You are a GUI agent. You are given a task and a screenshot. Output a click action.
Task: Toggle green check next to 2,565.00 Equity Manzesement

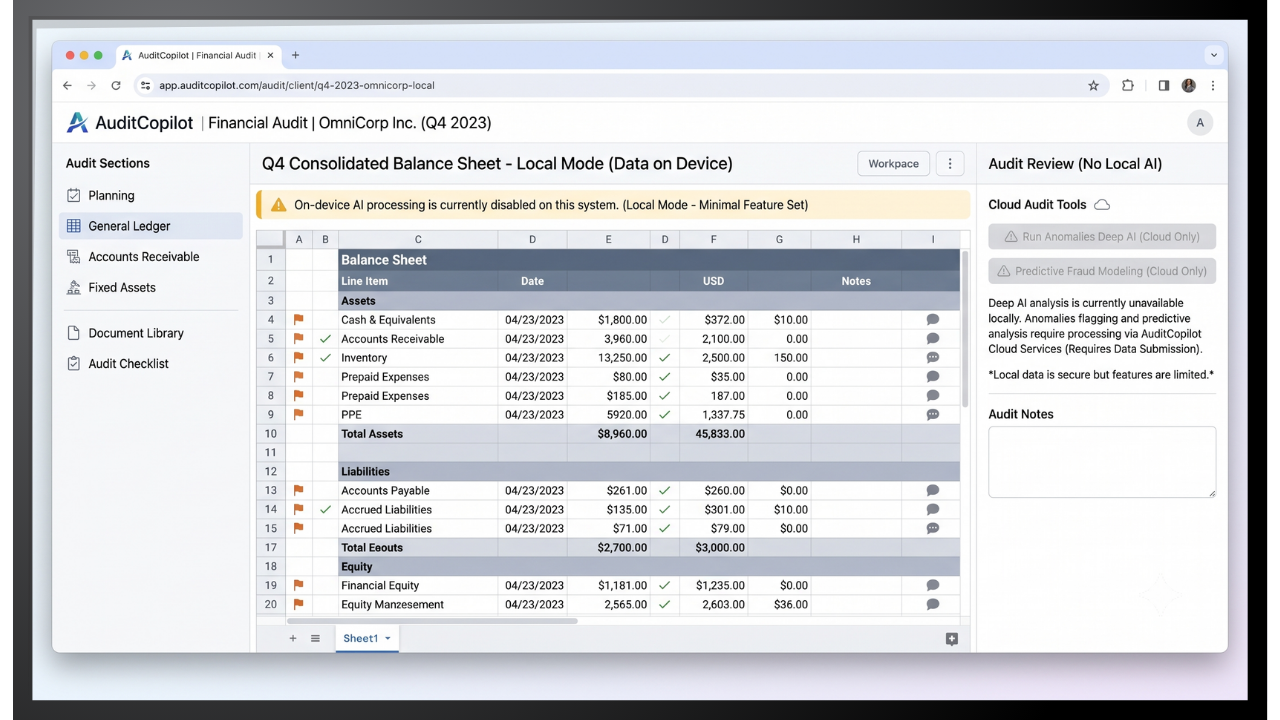click(664, 605)
